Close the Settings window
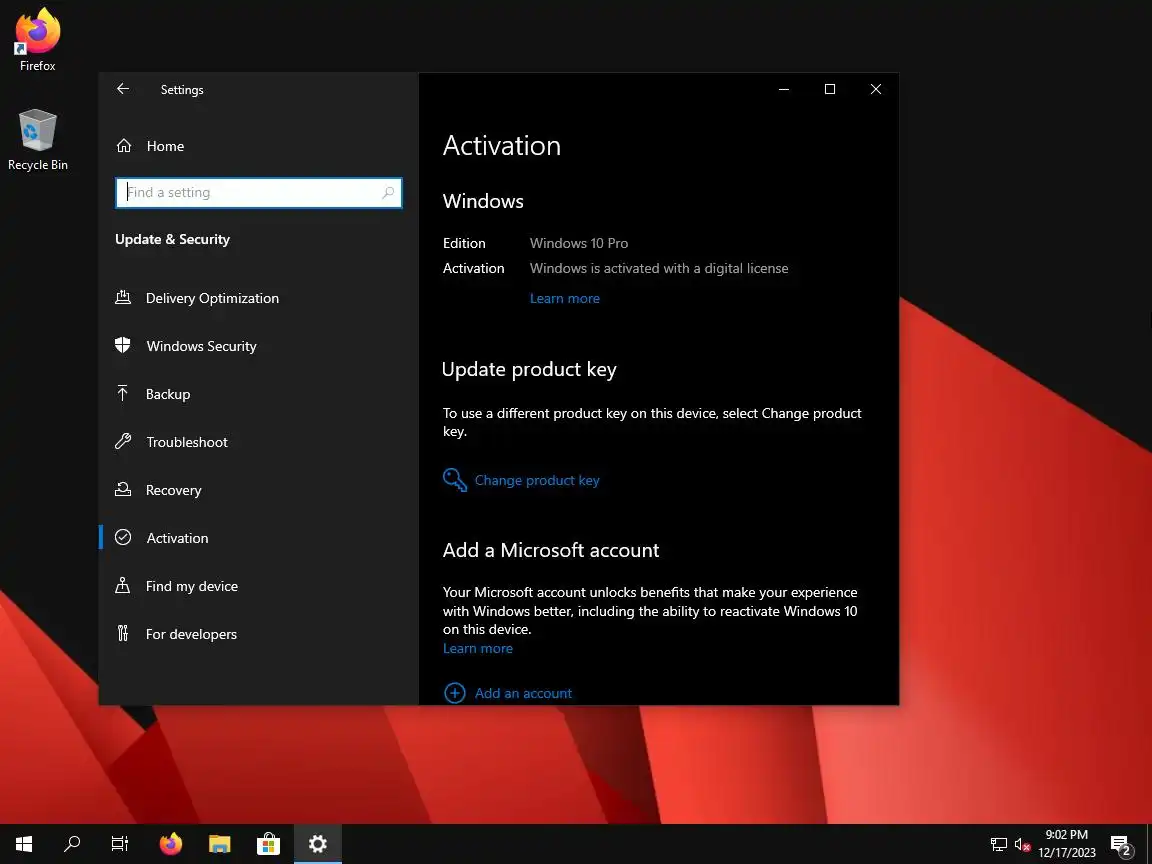 [x=876, y=89]
